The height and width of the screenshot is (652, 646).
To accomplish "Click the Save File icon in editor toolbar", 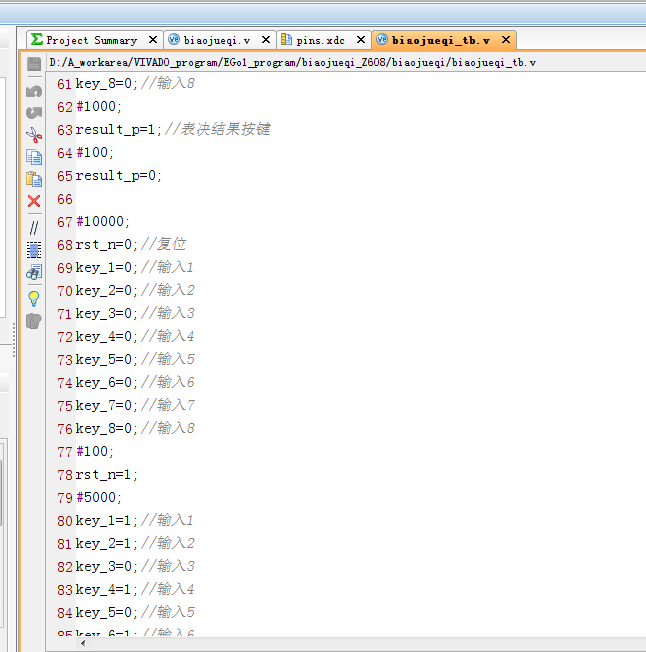I will [x=33, y=64].
